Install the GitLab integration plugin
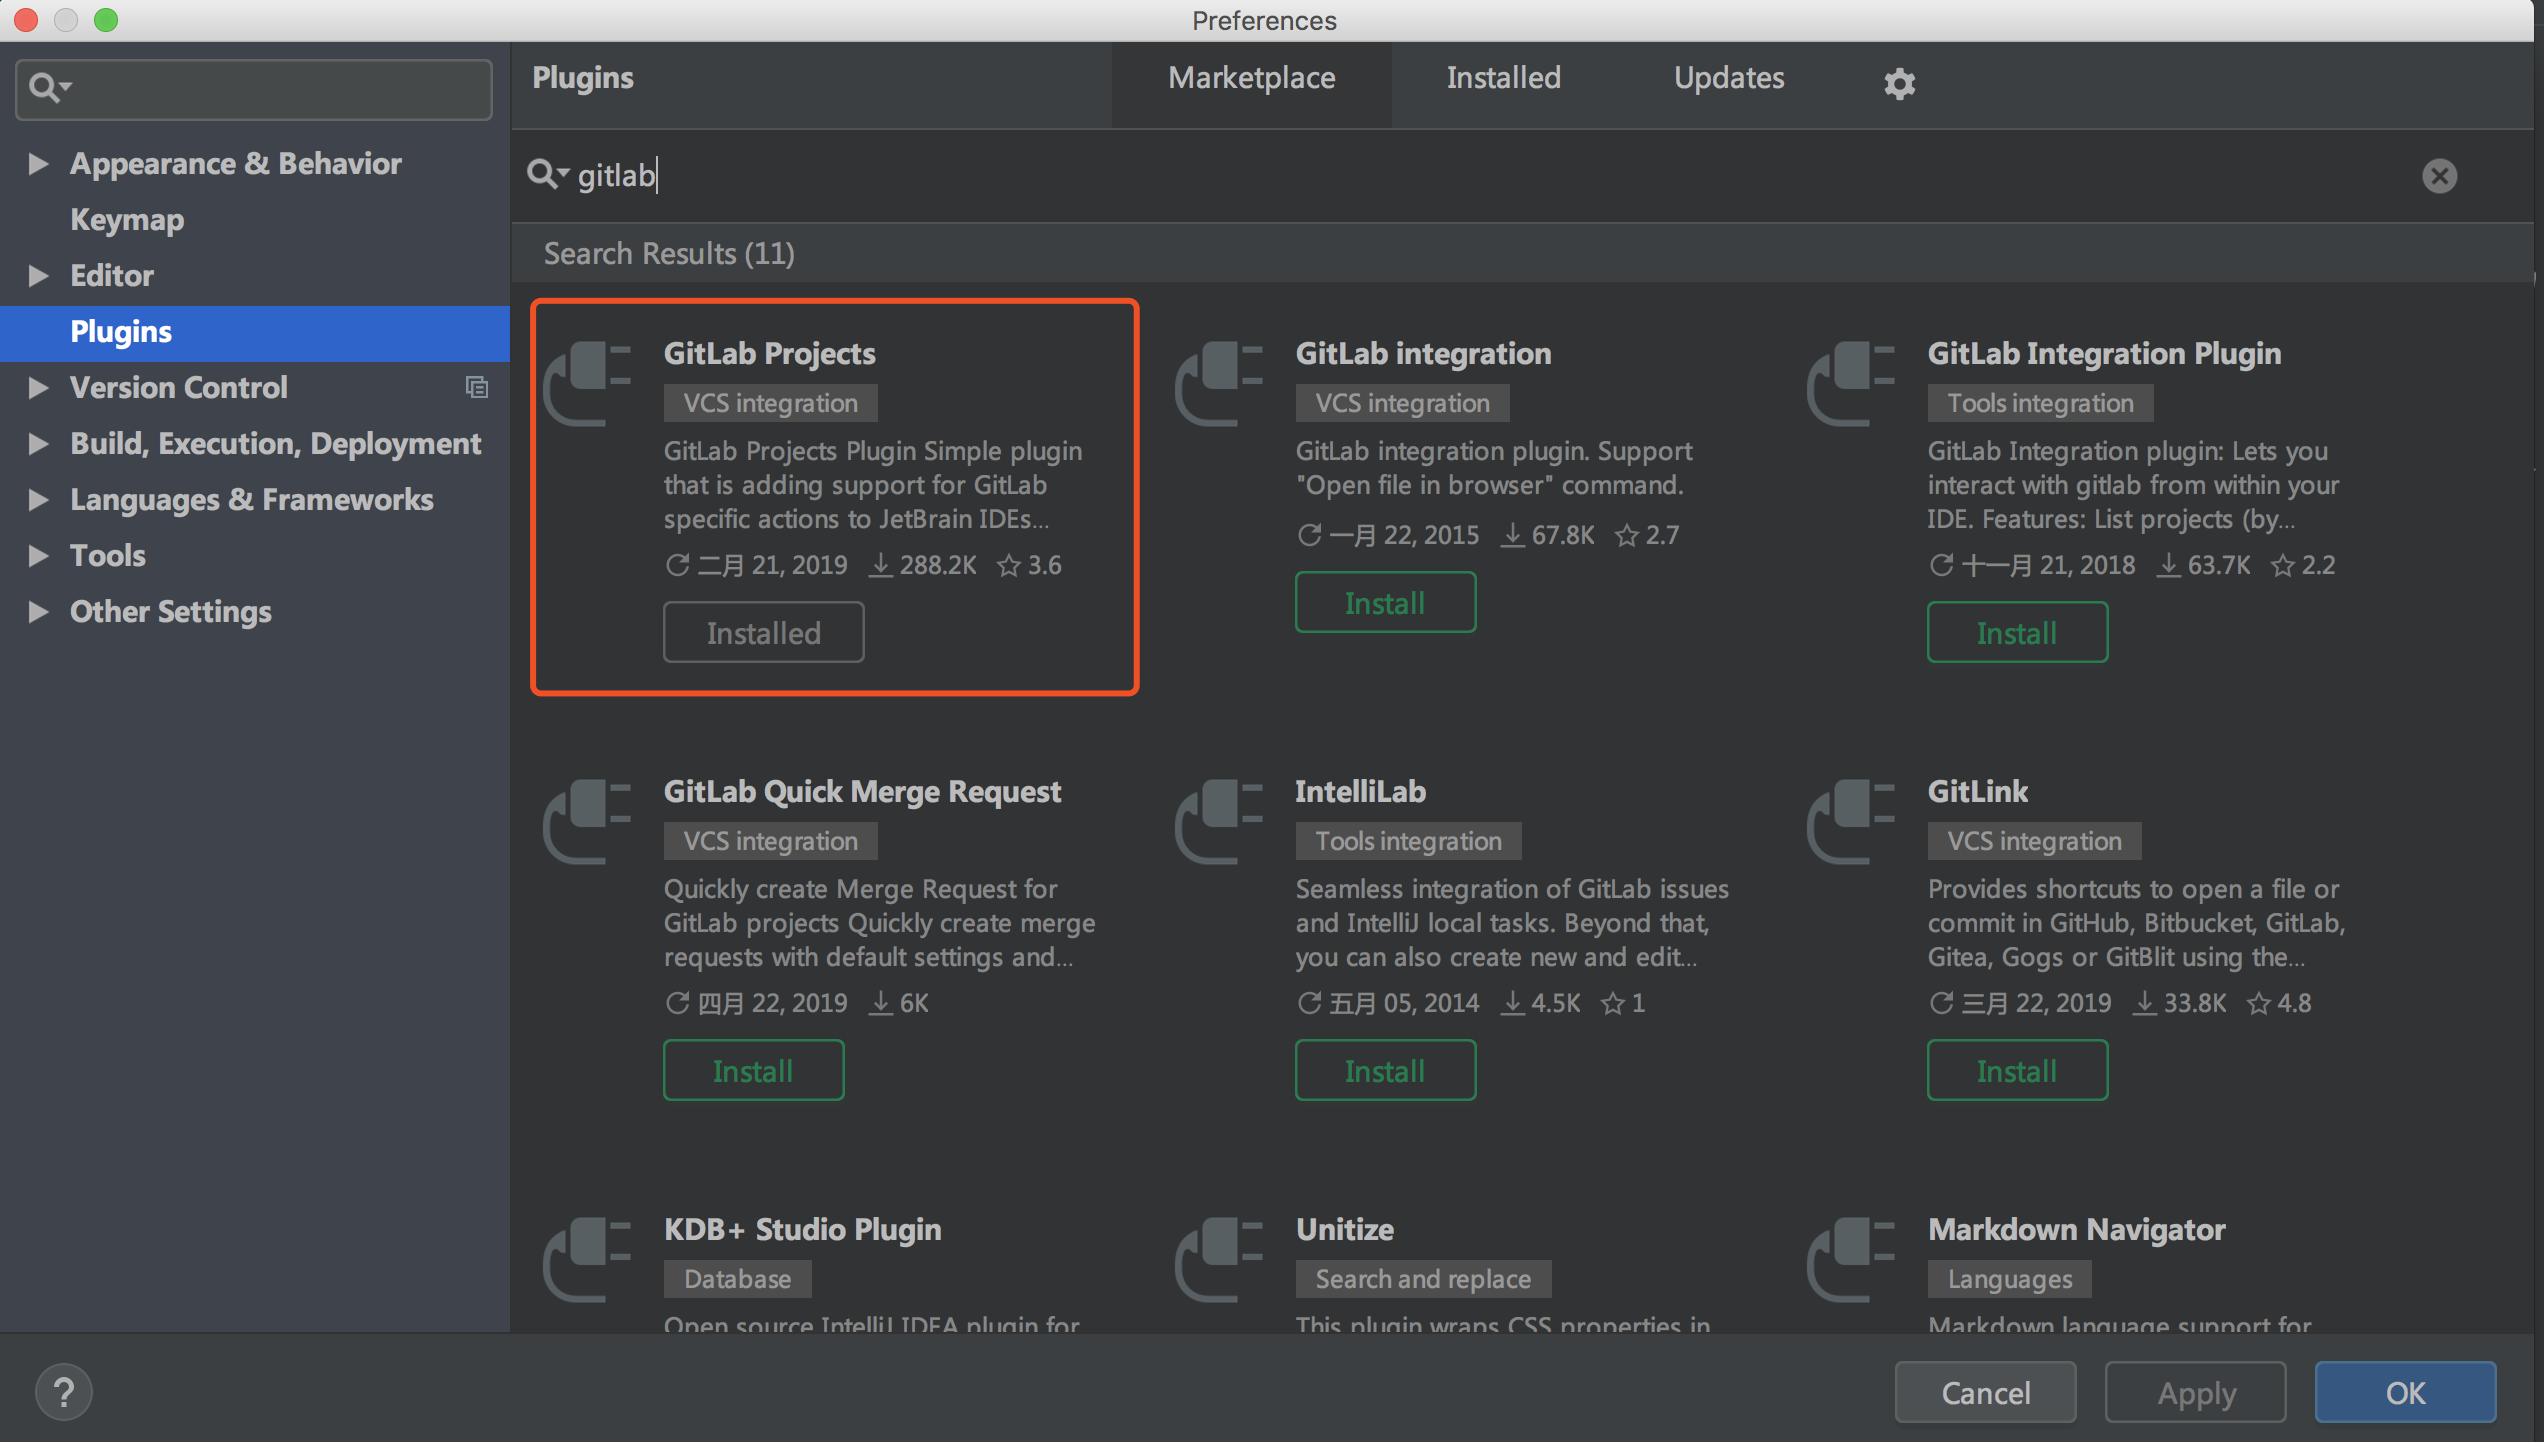The width and height of the screenshot is (2544, 1442). (x=1385, y=602)
